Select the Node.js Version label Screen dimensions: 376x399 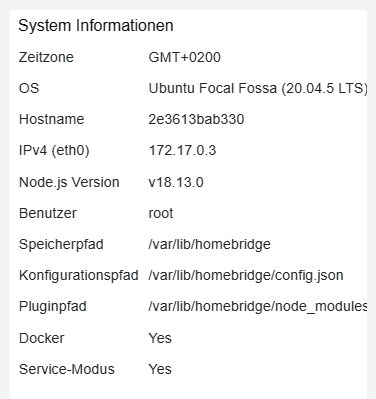coord(69,182)
